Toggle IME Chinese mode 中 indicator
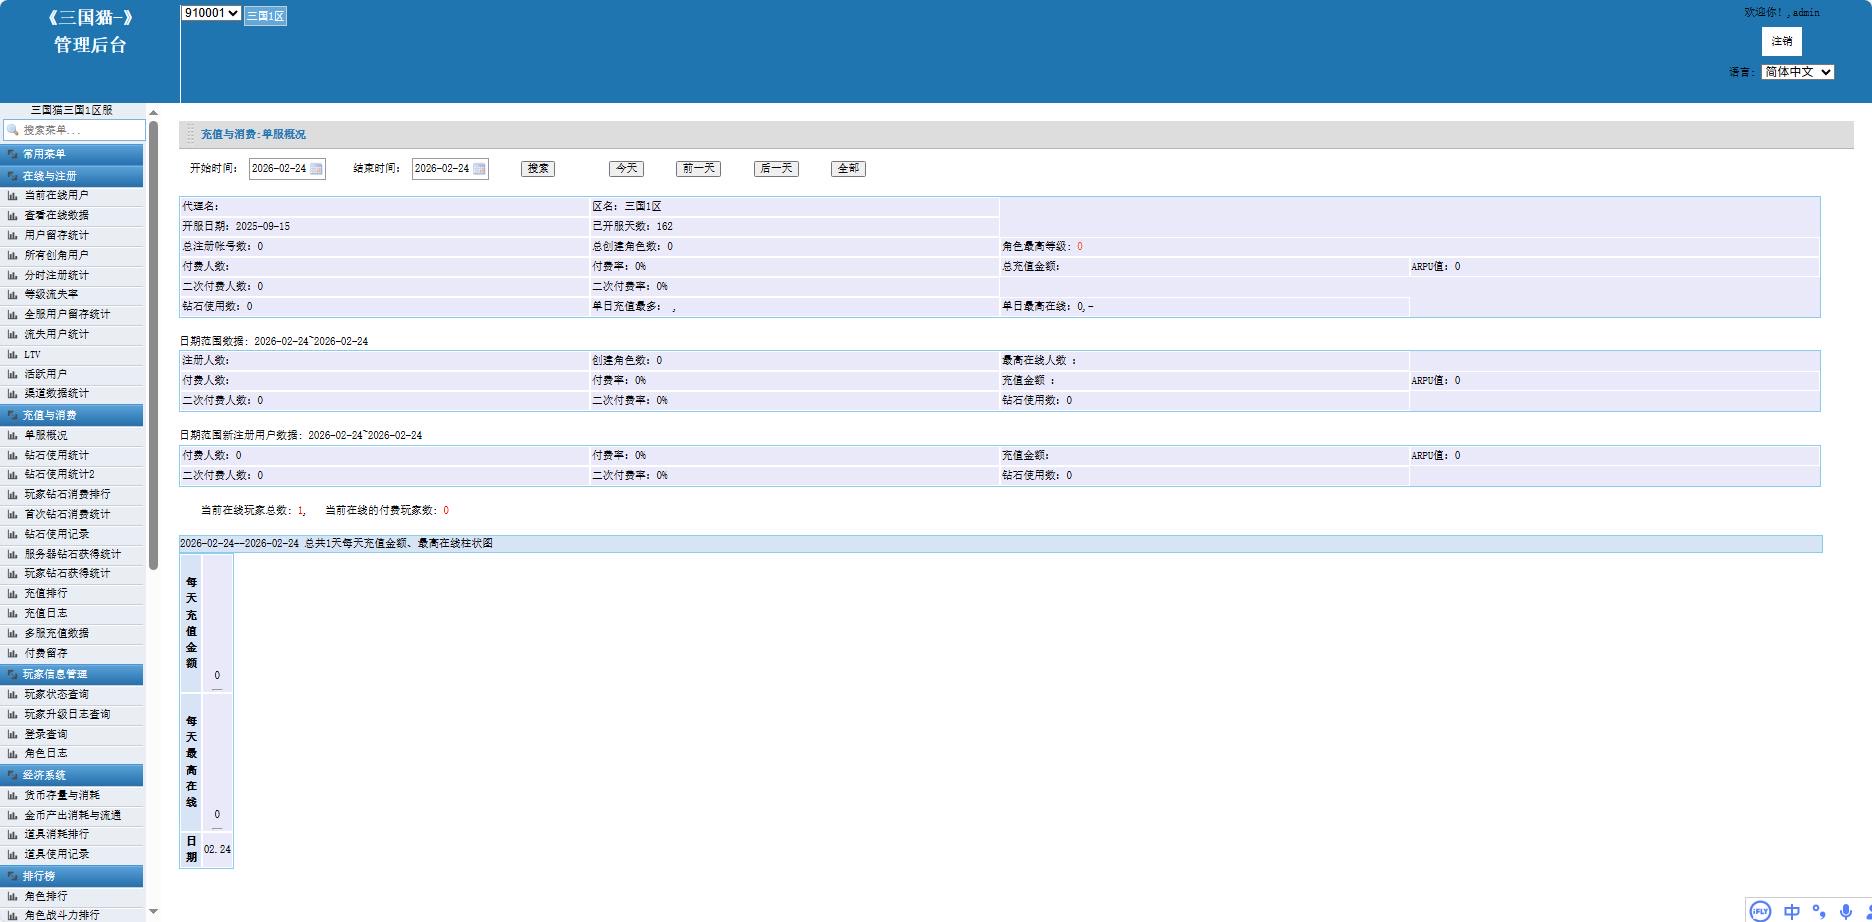The image size is (1872, 922). coord(1792,911)
